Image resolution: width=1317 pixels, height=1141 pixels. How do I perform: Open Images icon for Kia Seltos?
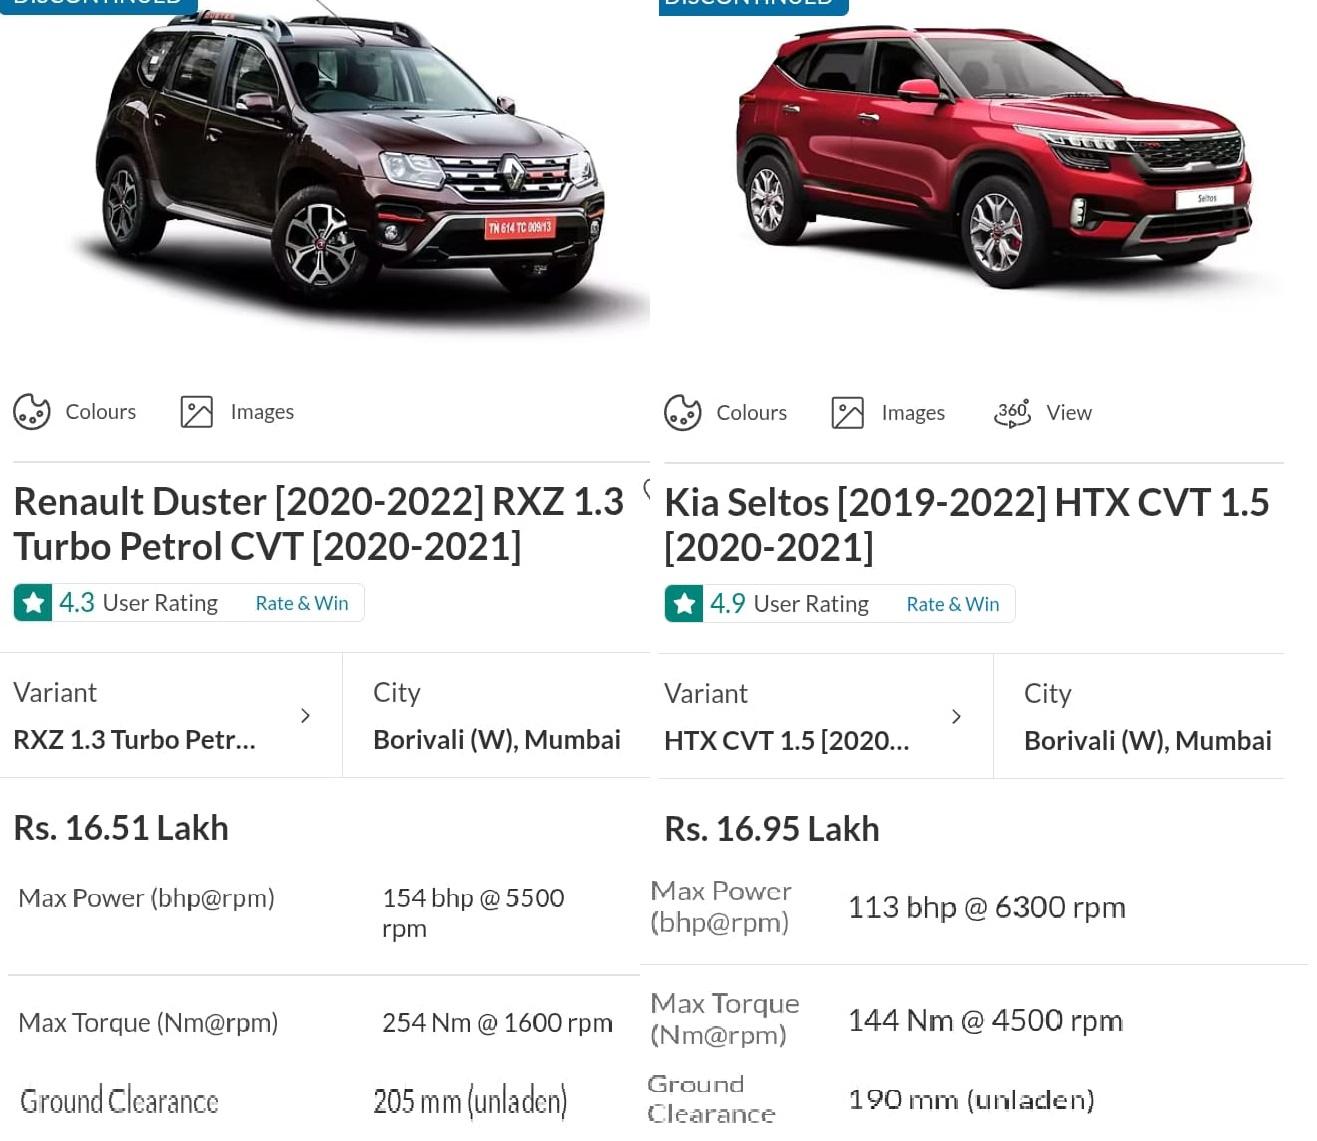click(x=848, y=413)
